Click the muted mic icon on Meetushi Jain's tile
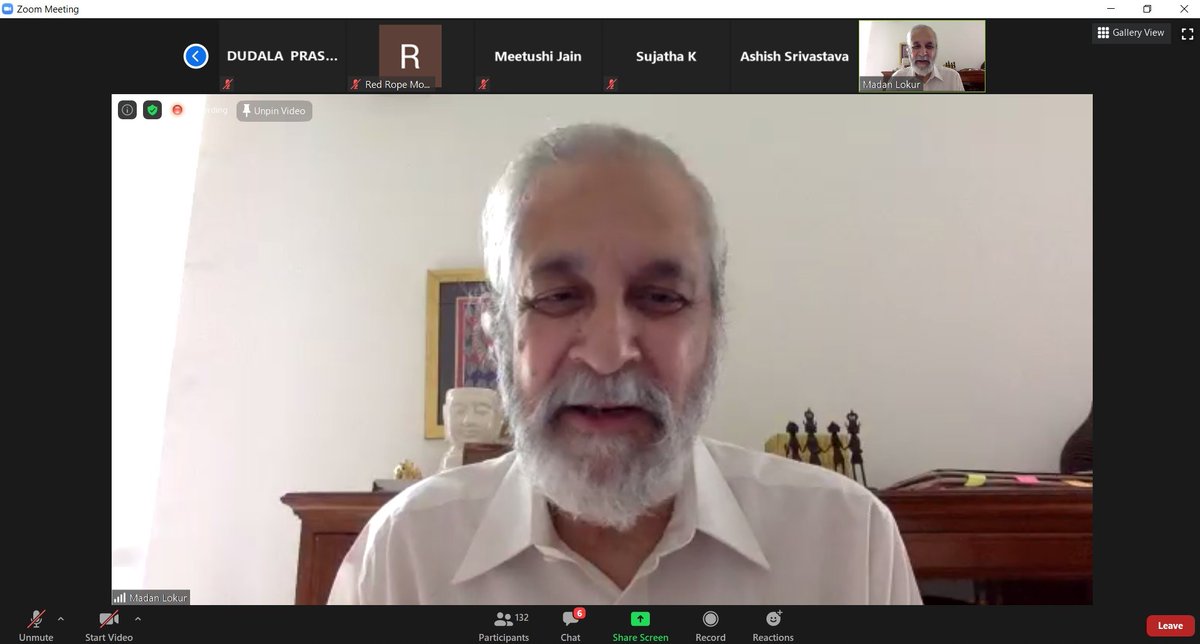This screenshot has height=644, width=1200. 484,85
